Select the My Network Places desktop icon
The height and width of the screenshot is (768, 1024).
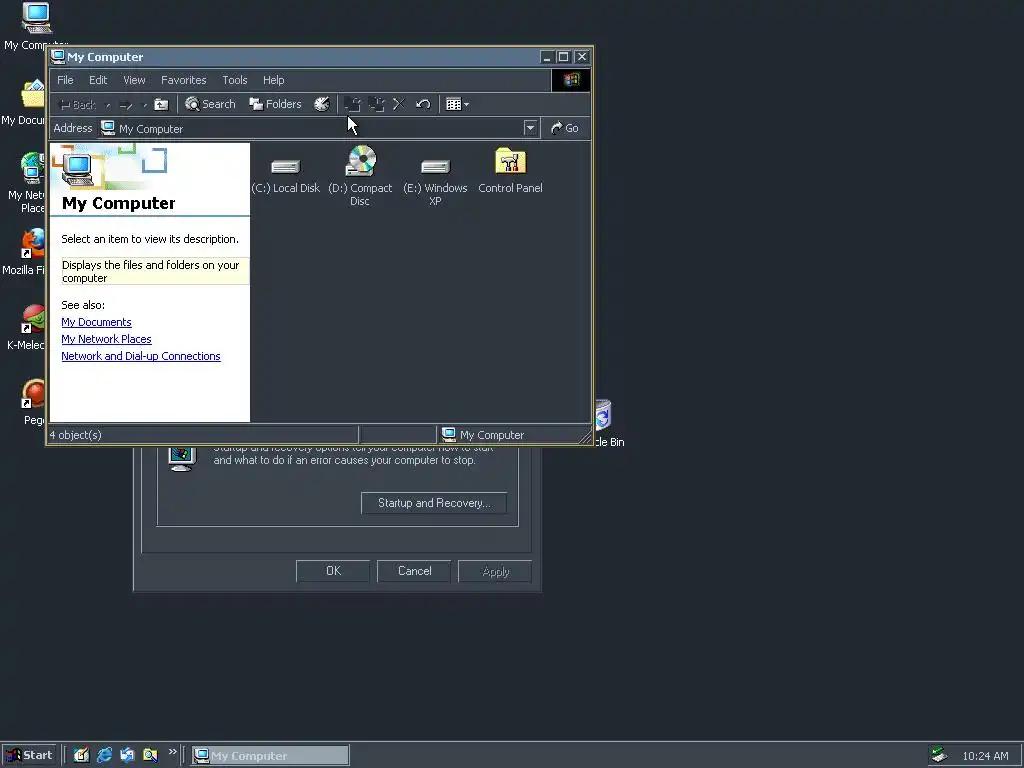27,182
